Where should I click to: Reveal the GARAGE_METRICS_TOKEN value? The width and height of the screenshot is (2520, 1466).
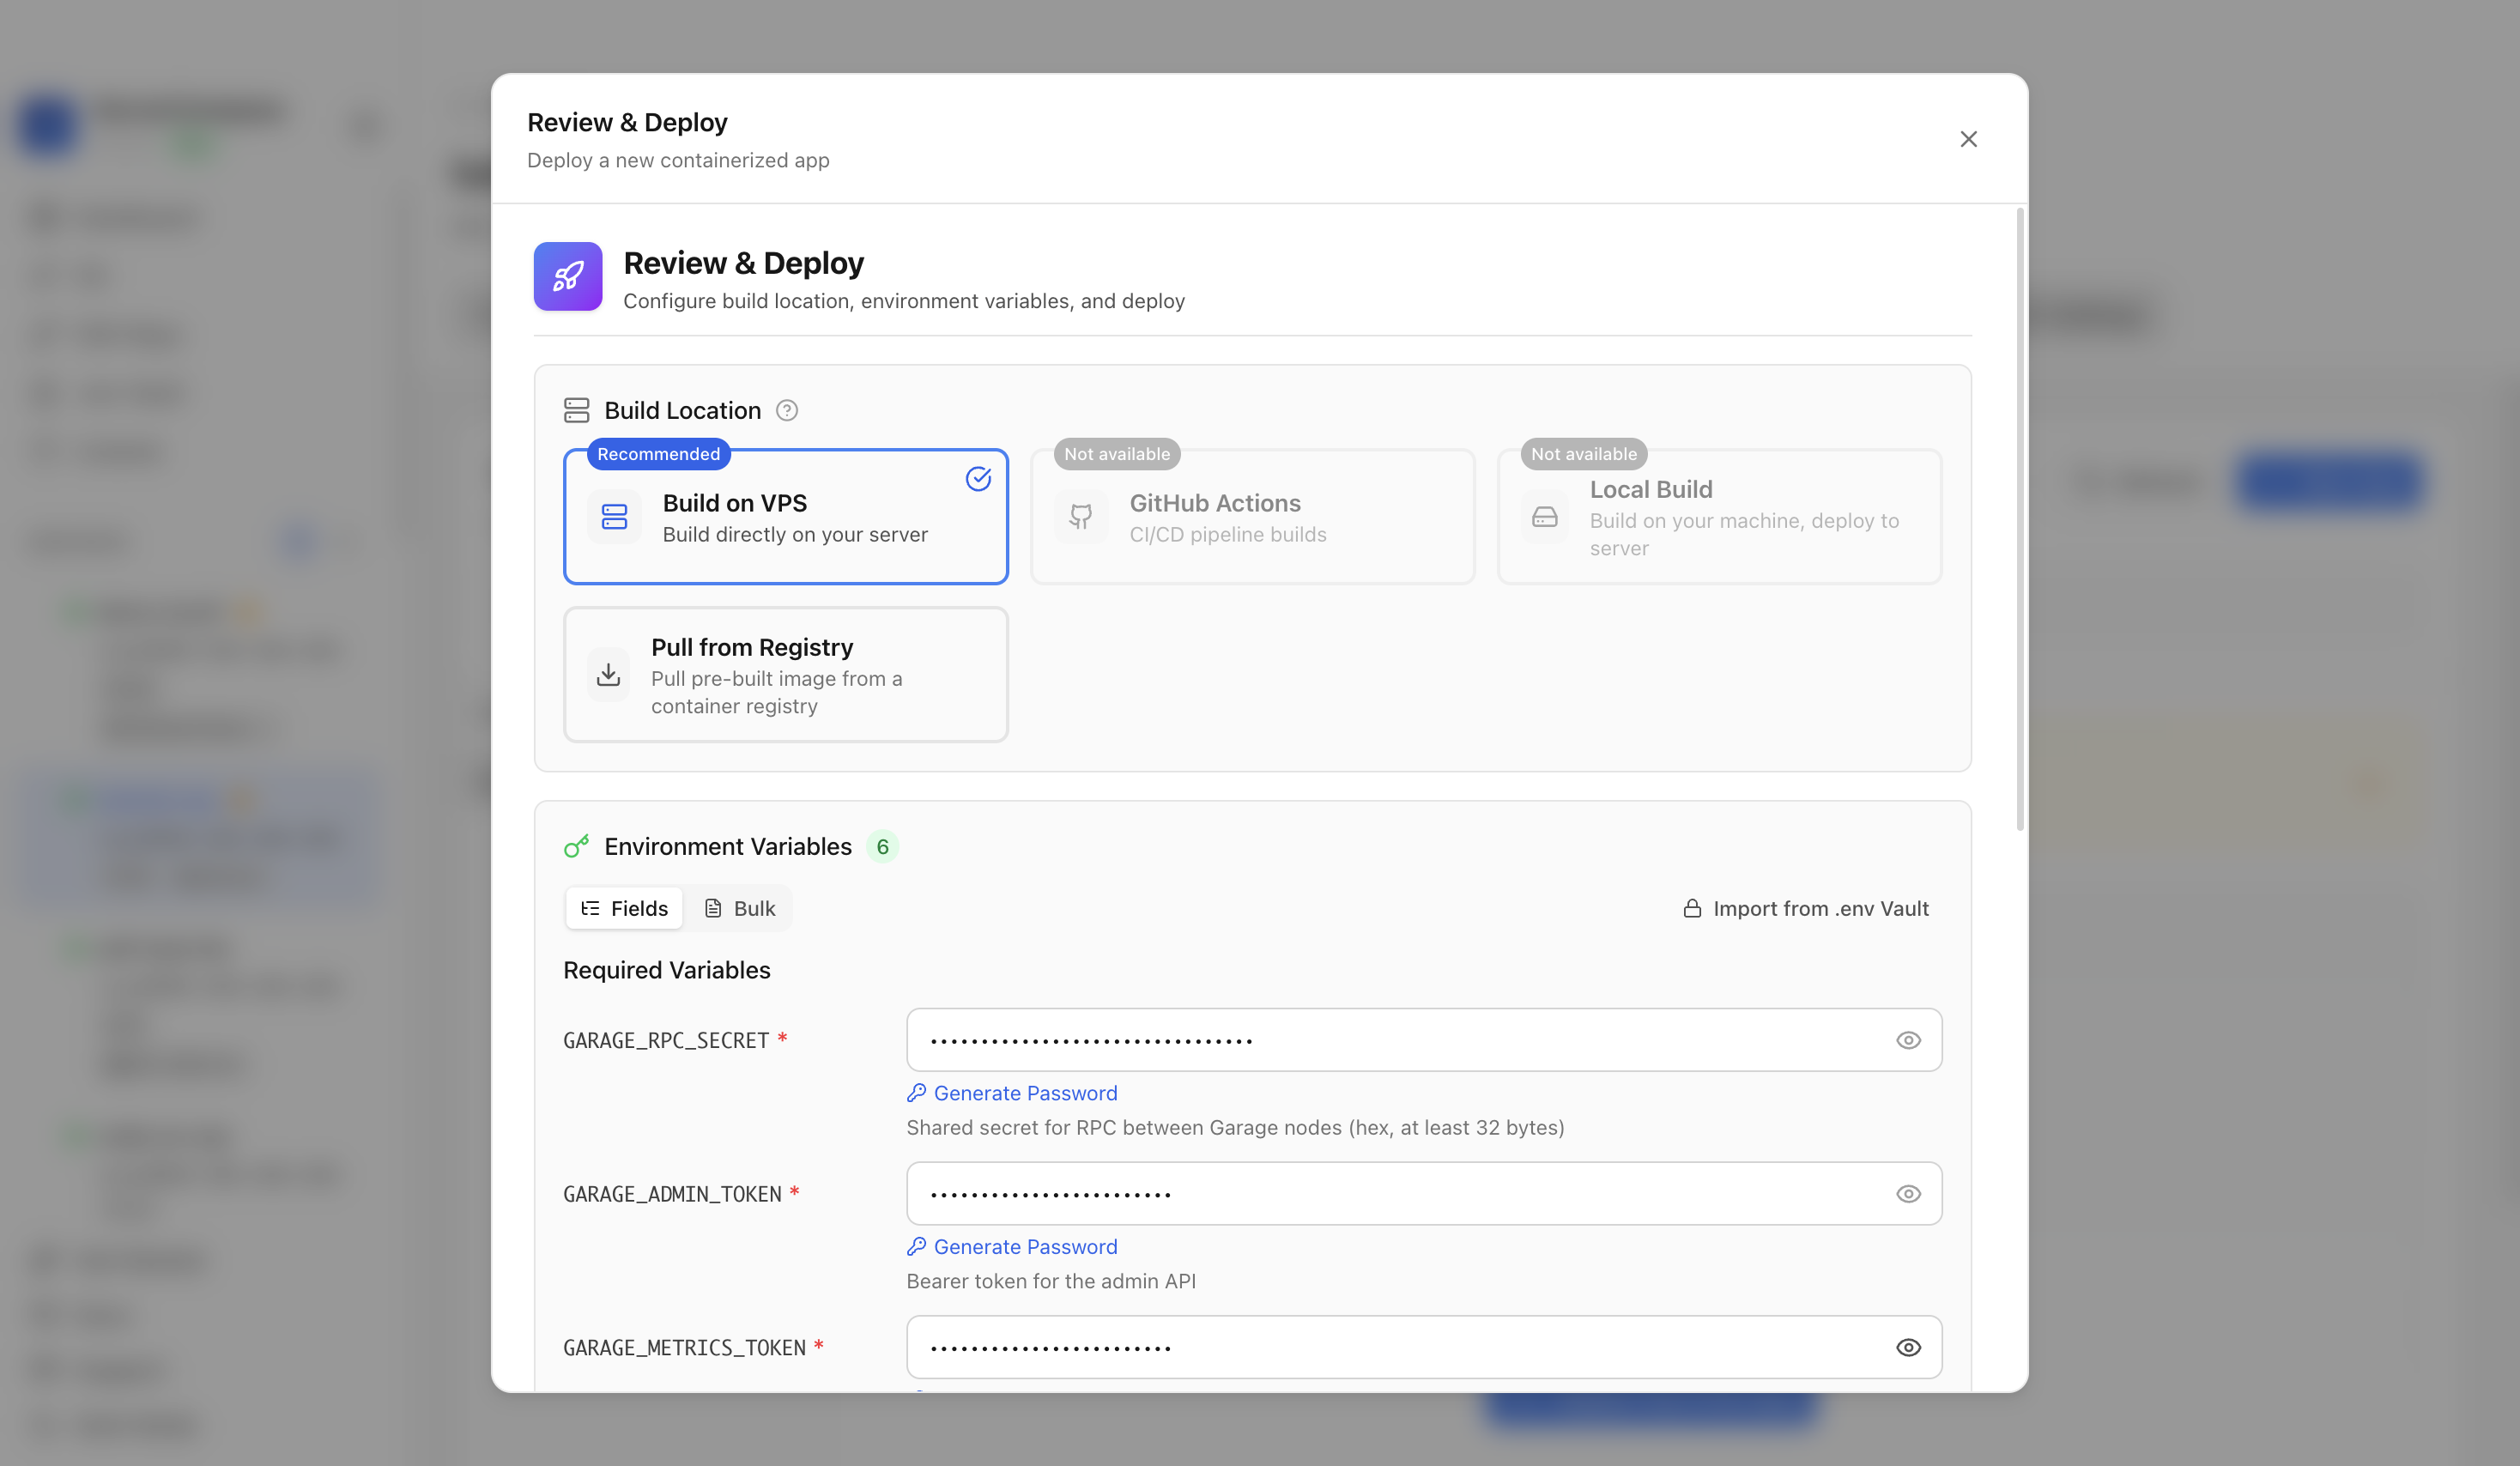[1908, 1347]
